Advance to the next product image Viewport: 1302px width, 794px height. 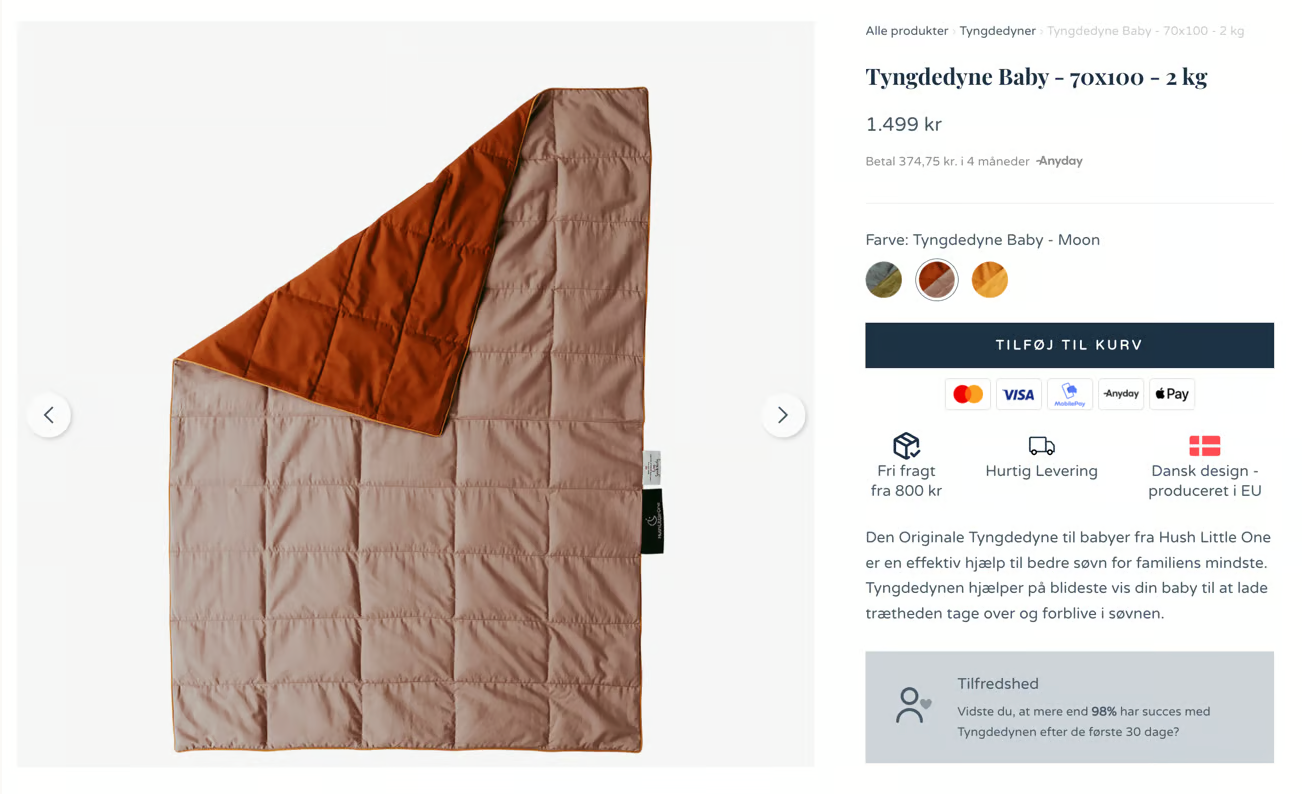[783, 415]
